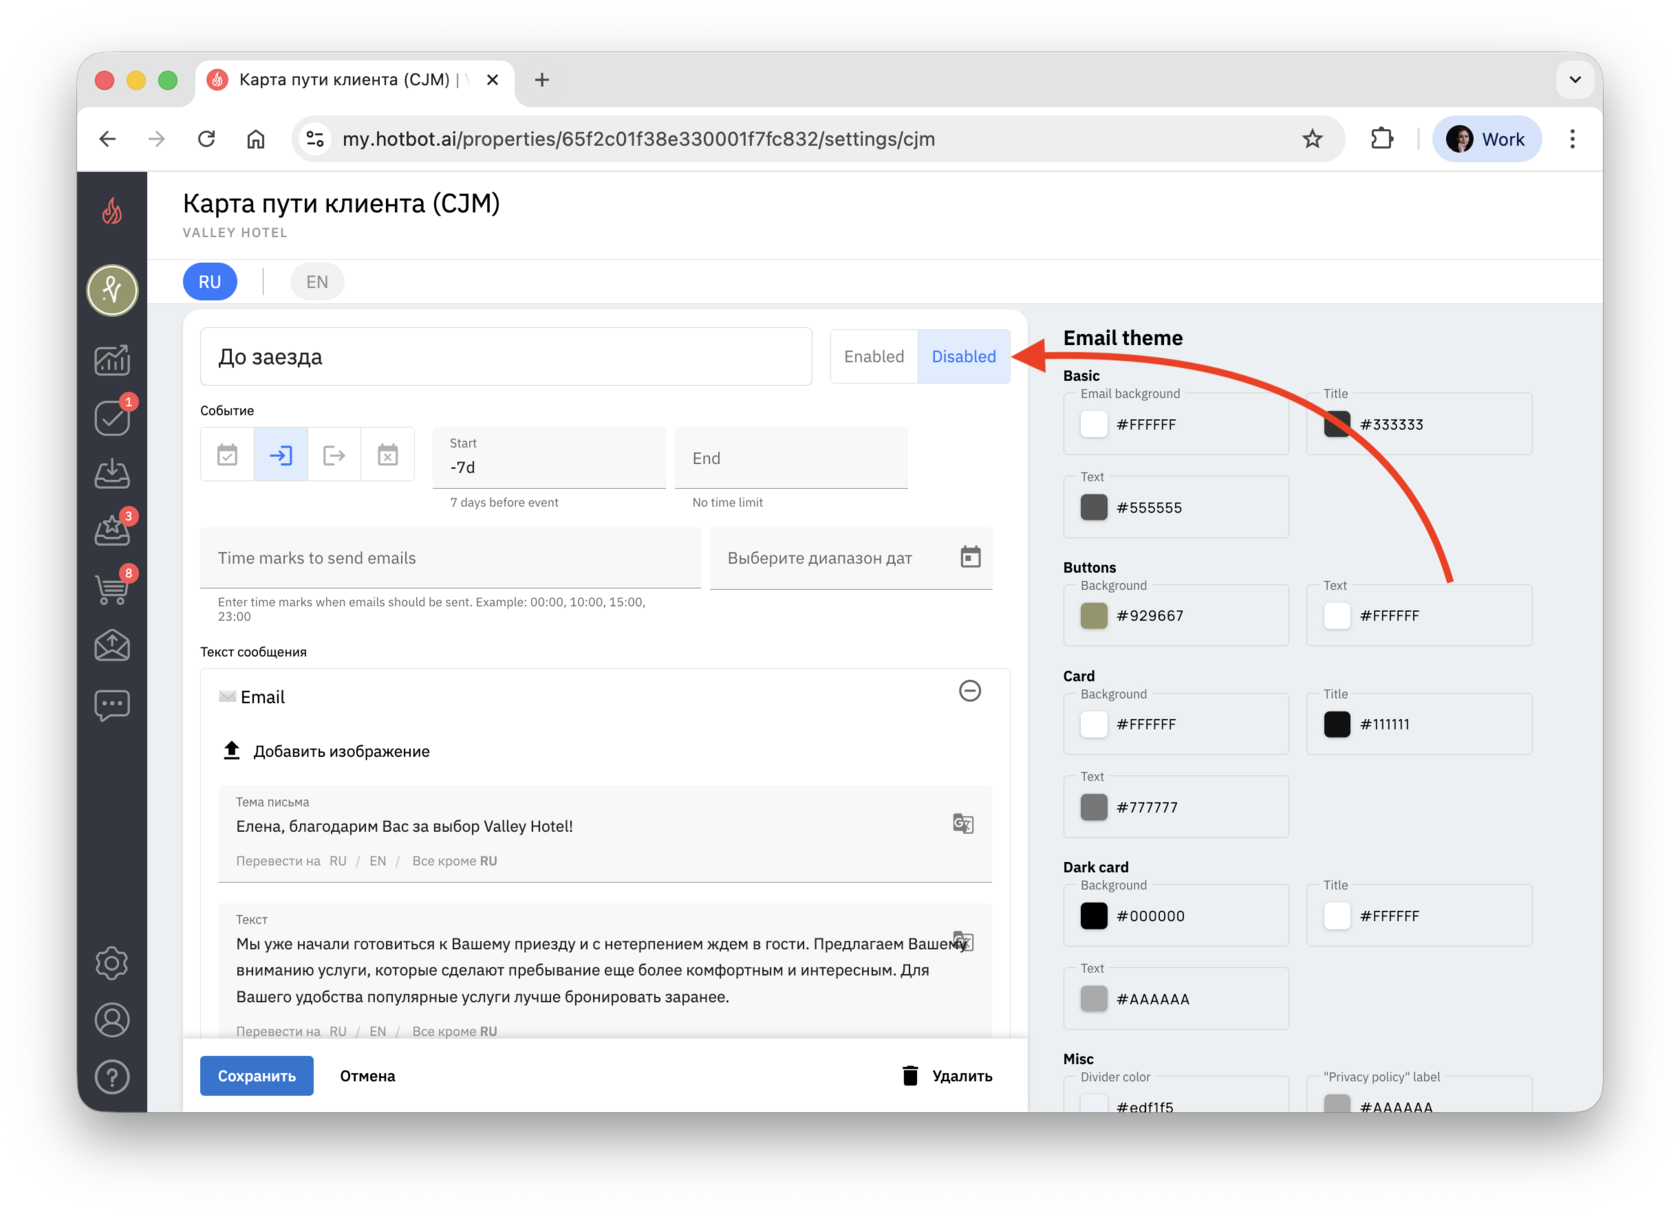Click Все кроме RU under email subject
Screen dimensions: 1680x1214
point(455,861)
